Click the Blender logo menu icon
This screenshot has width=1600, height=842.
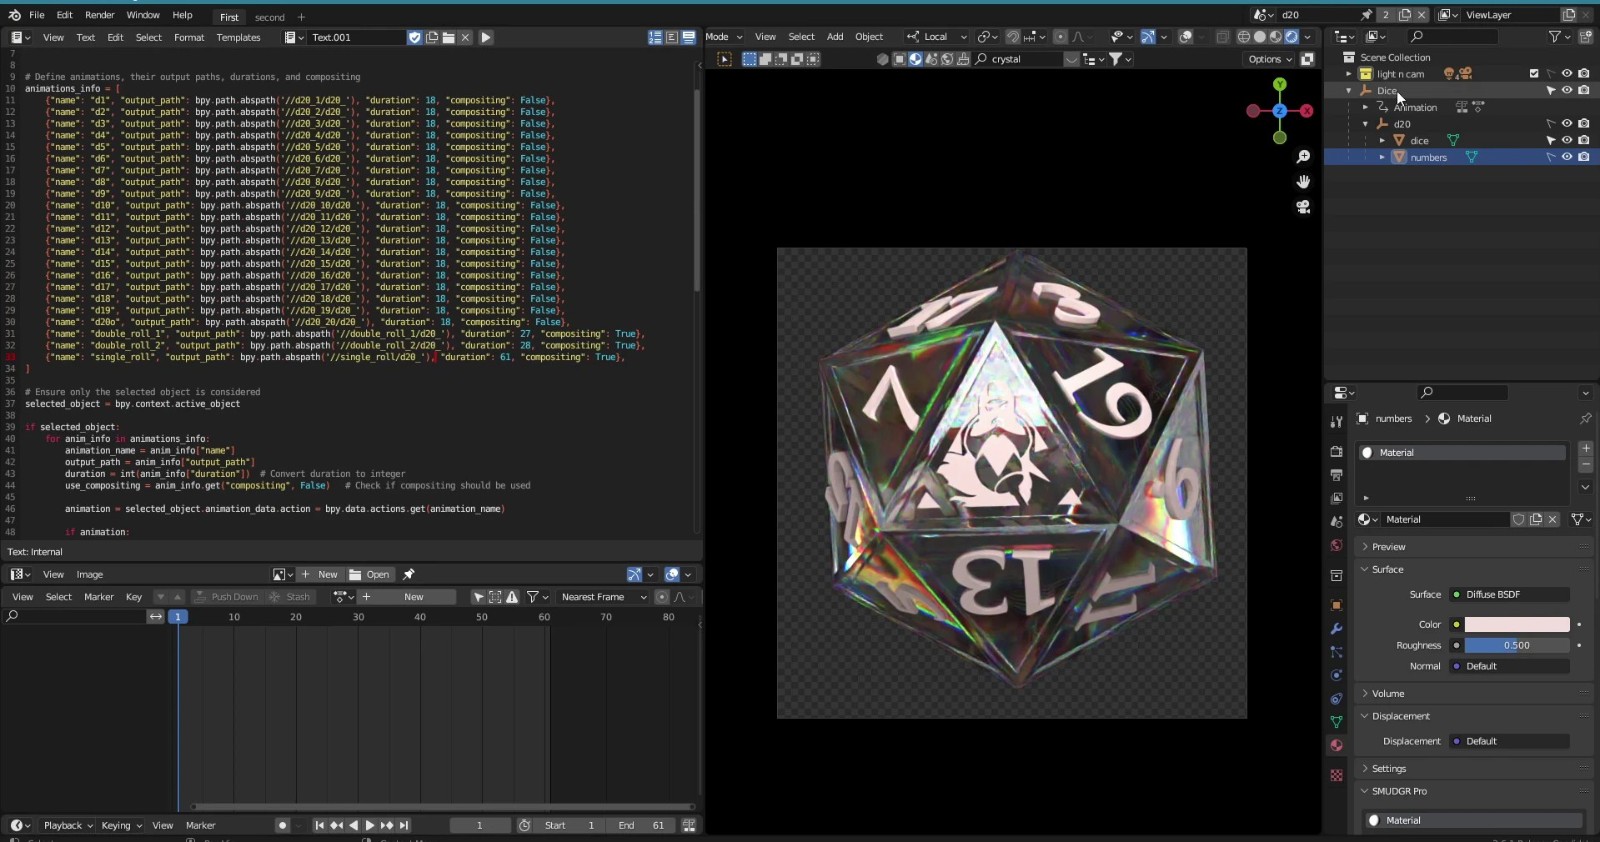click(14, 15)
